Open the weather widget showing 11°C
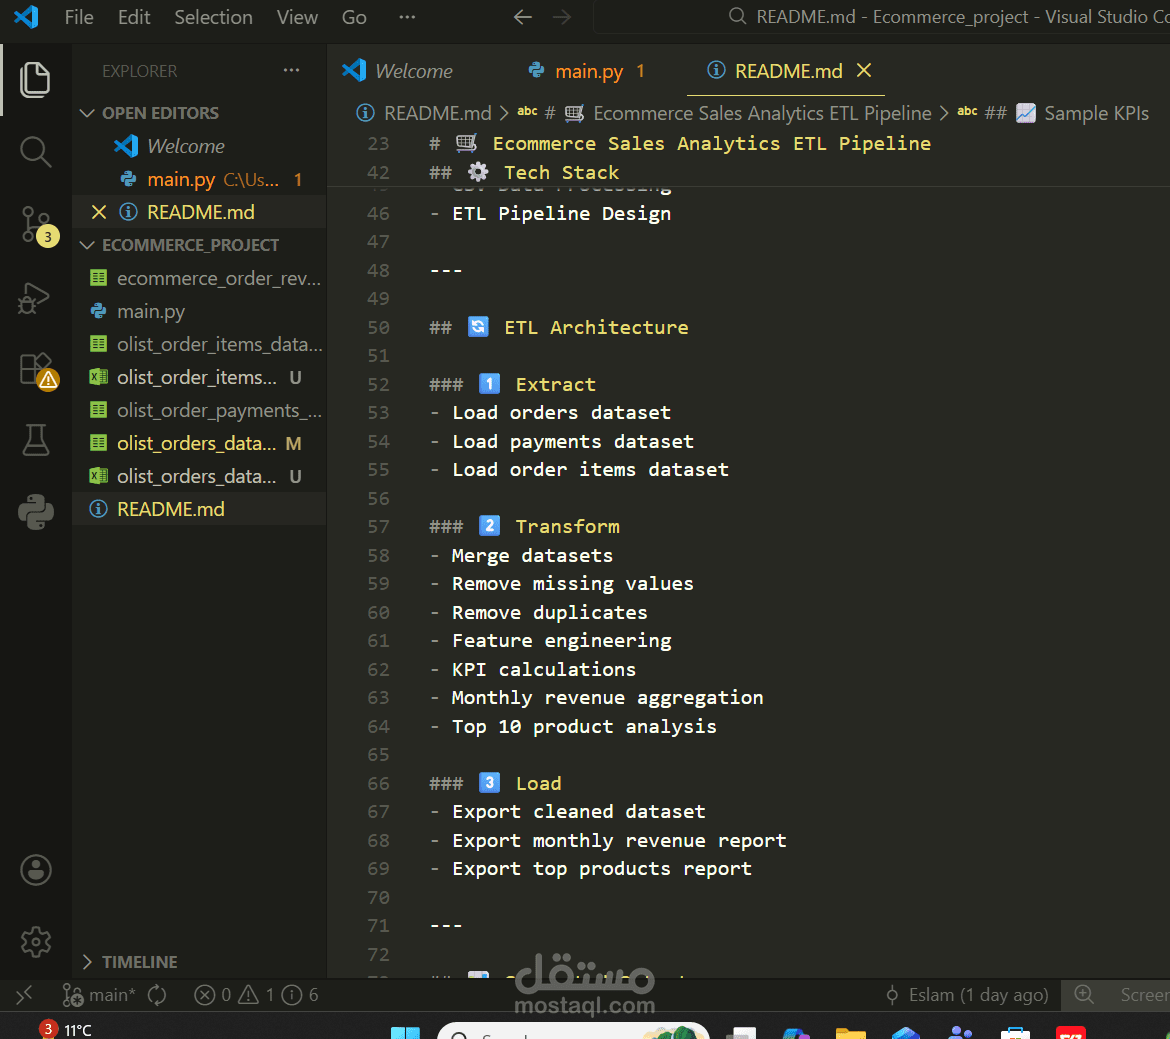The width and height of the screenshot is (1170, 1039). 66,1029
